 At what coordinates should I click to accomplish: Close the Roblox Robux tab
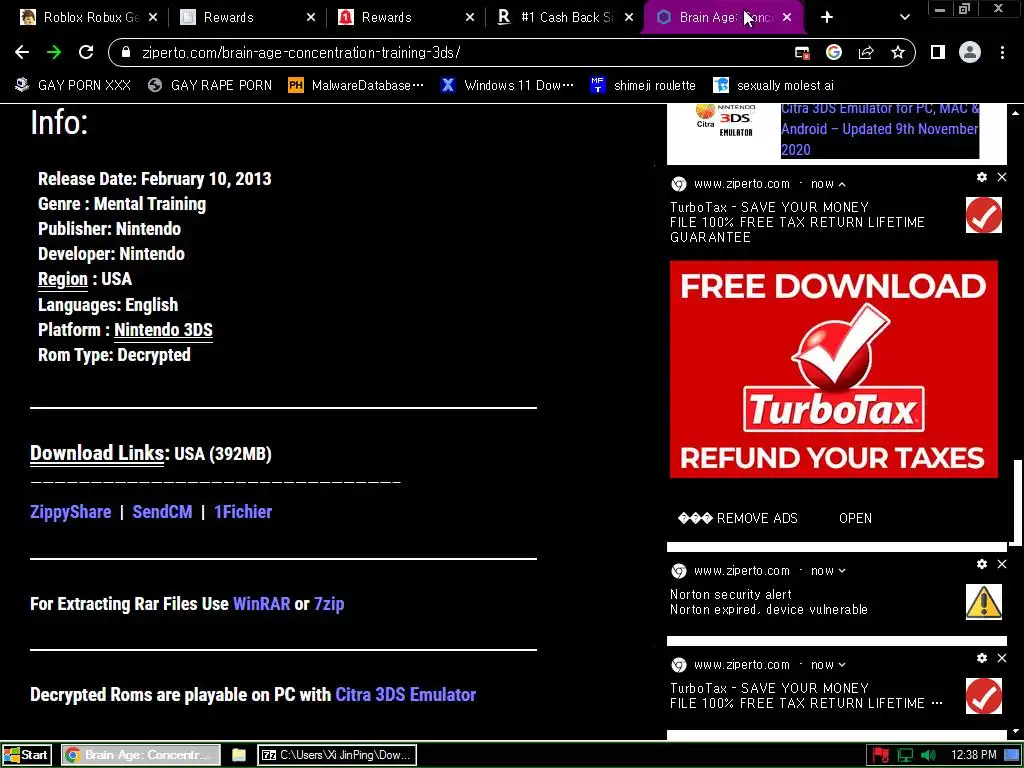pos(153,18)
